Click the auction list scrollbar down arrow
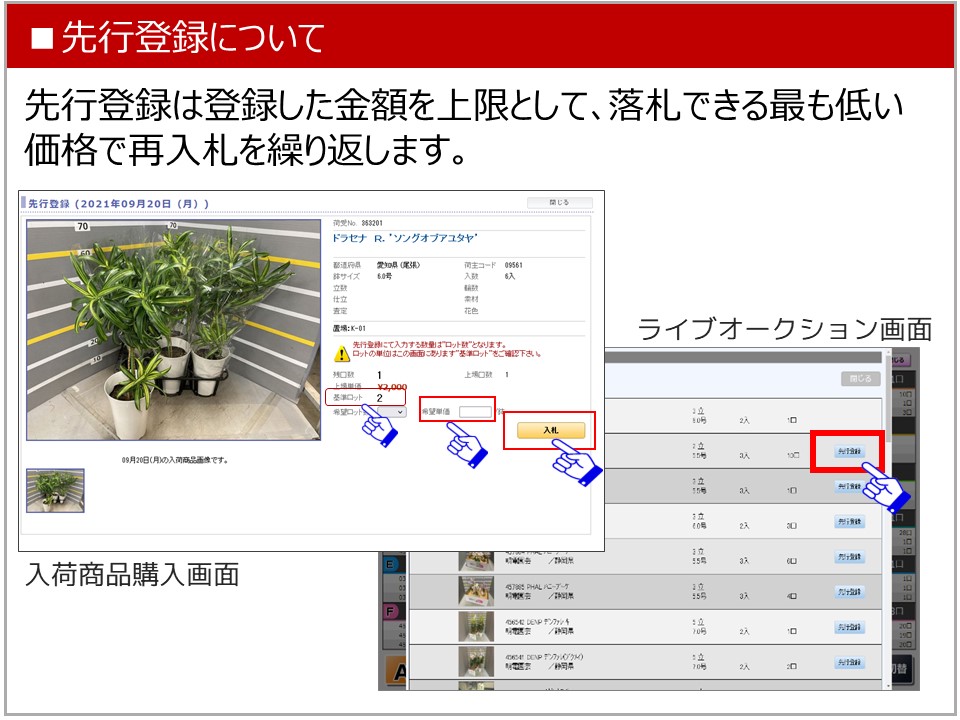The width and height of the screenshot is (960, 720). coord(887,684)
